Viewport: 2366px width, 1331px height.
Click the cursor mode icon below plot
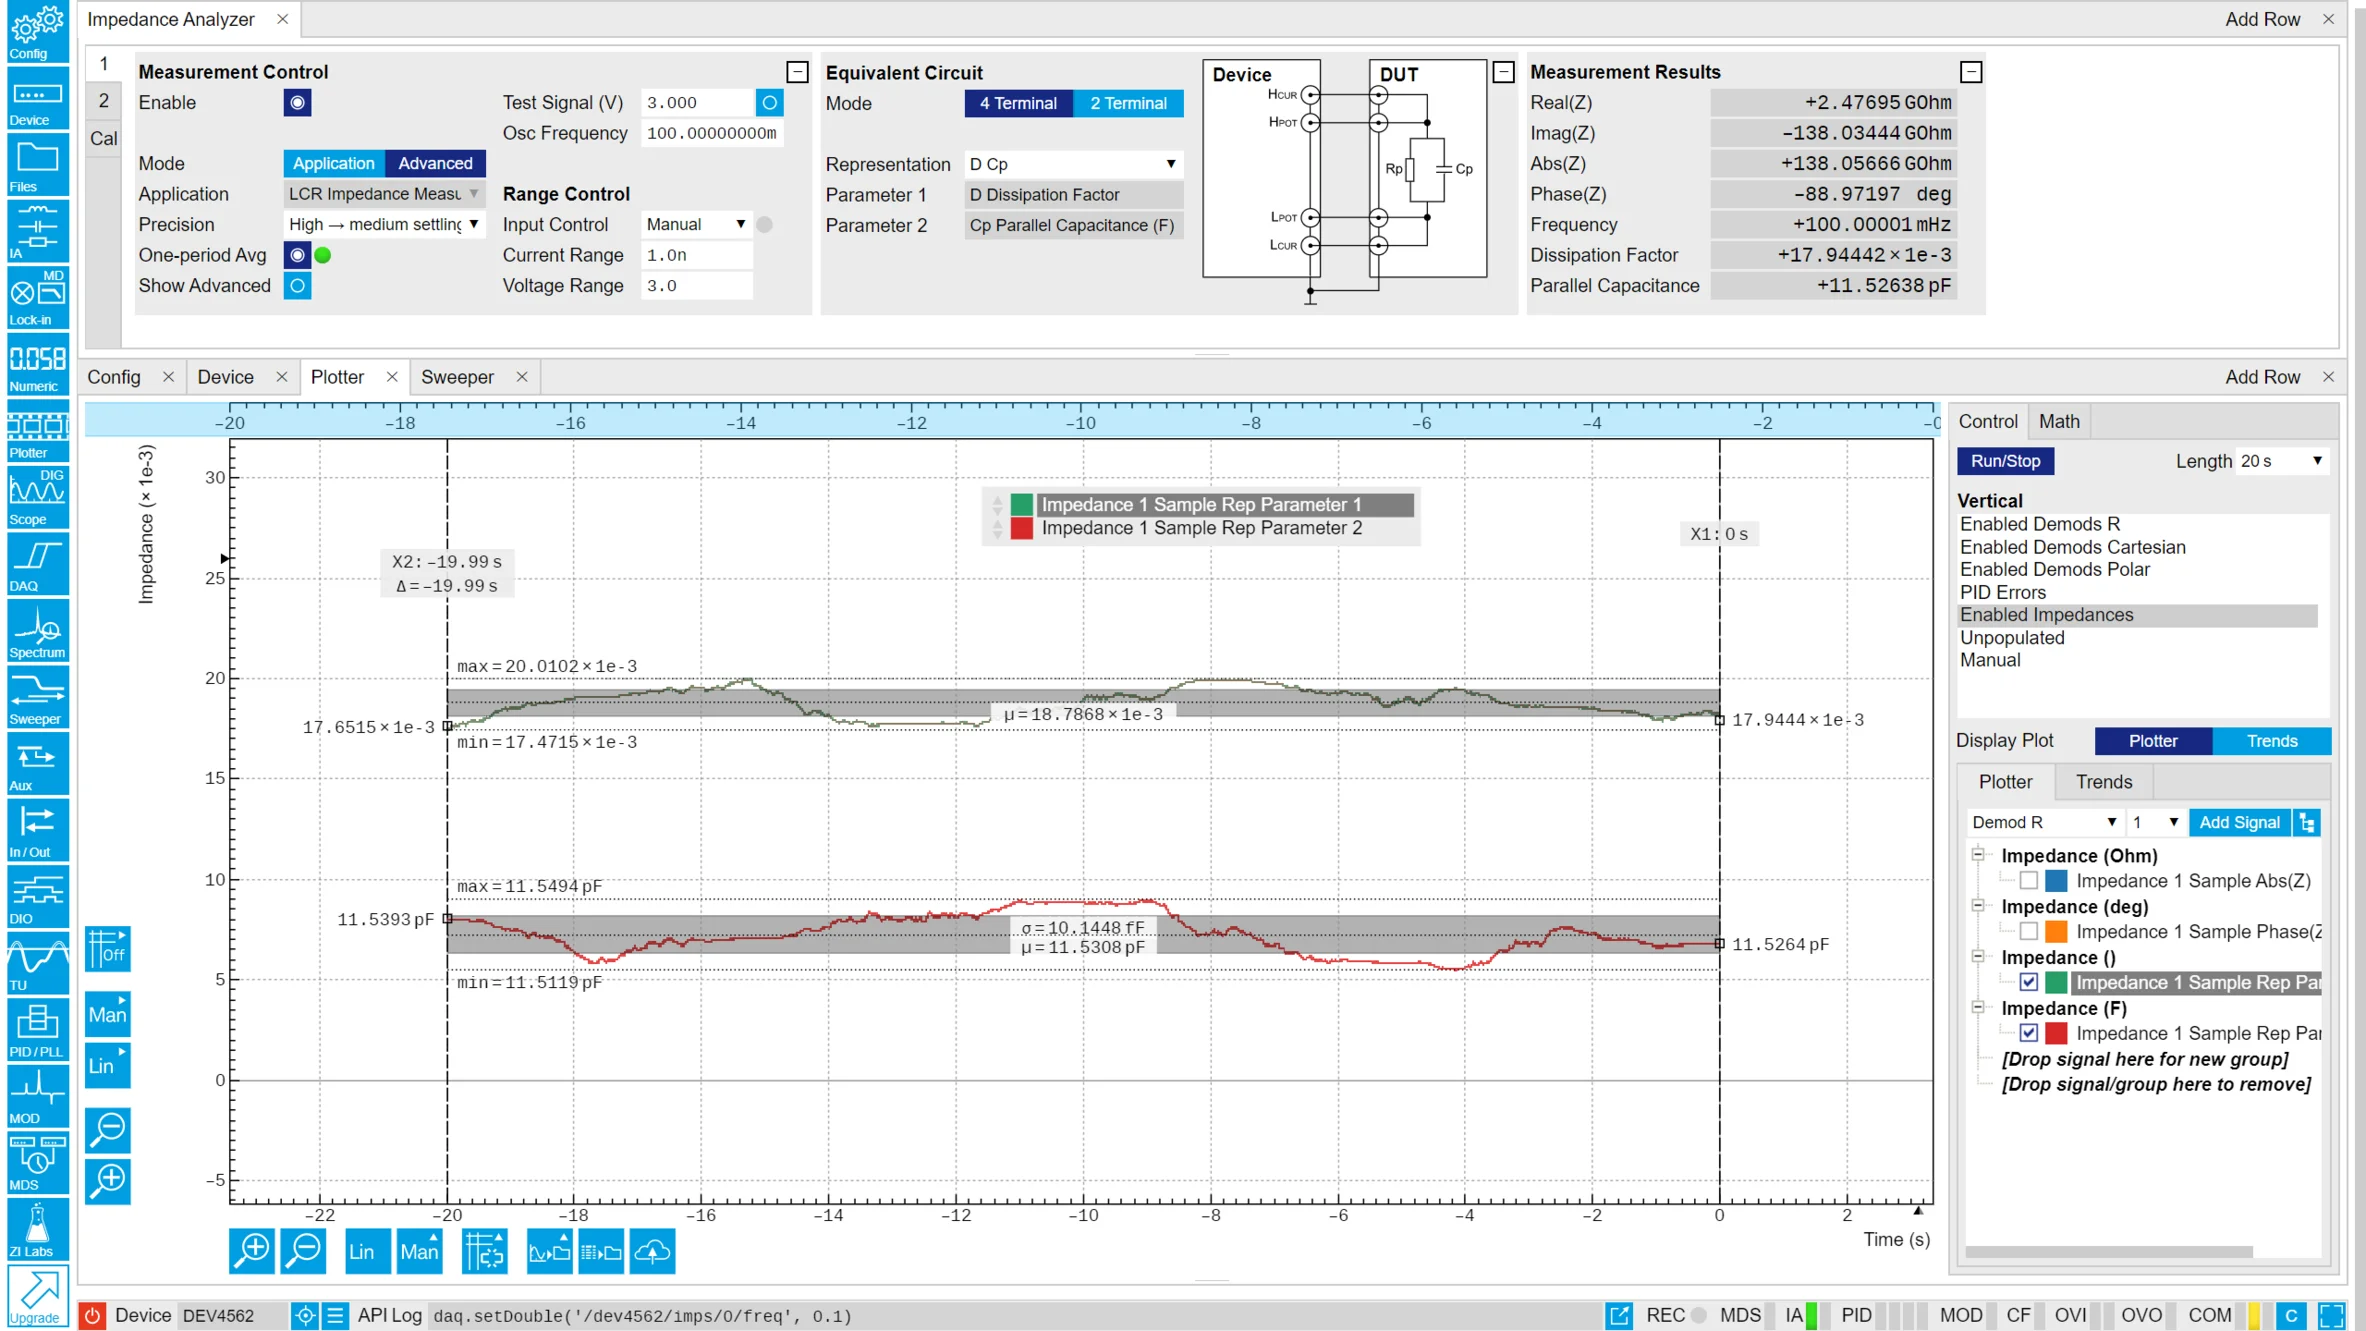pyautogui.click(x=485, y=1251)
